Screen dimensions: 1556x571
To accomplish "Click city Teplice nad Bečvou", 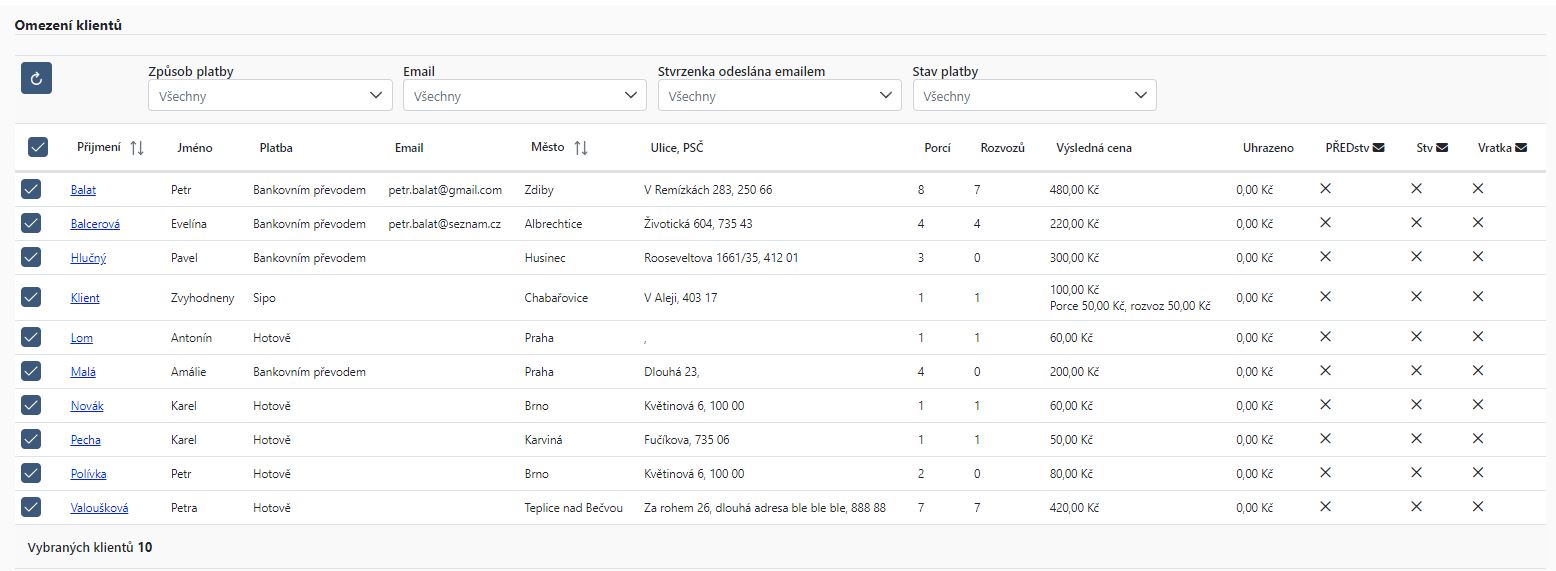I will point(573,508).
